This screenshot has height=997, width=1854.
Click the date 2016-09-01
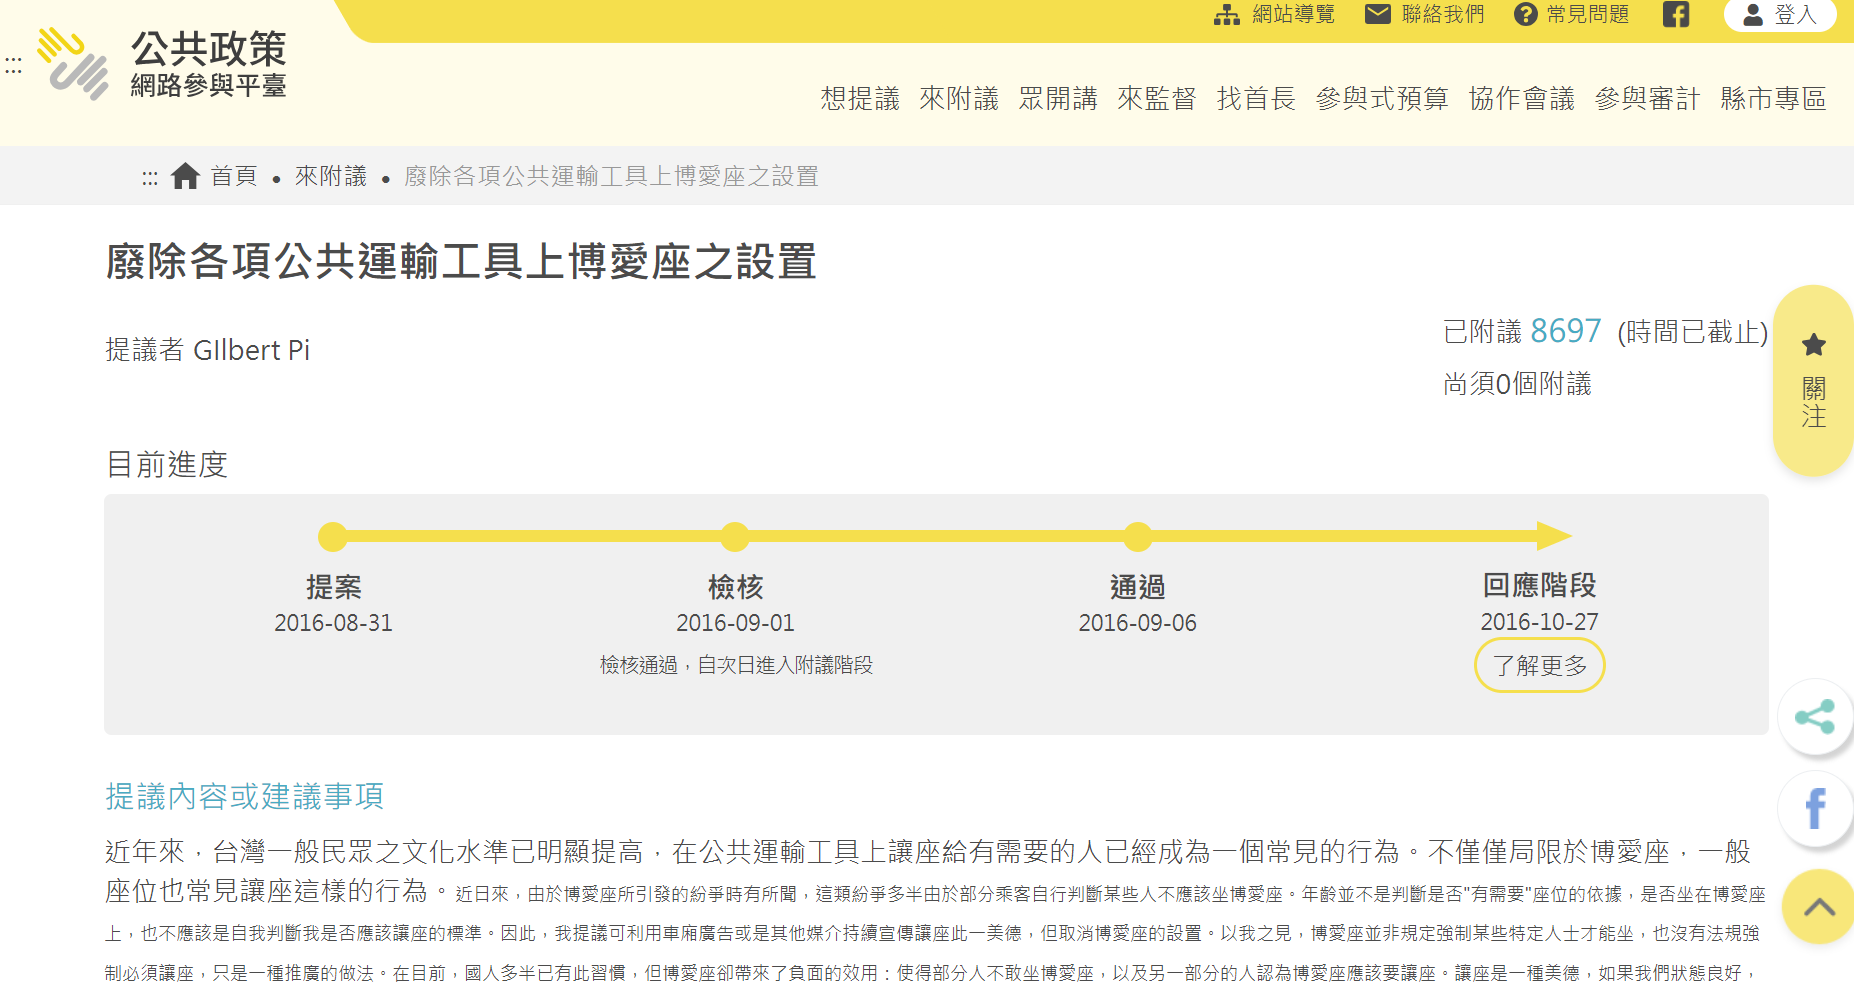[735, 623]
